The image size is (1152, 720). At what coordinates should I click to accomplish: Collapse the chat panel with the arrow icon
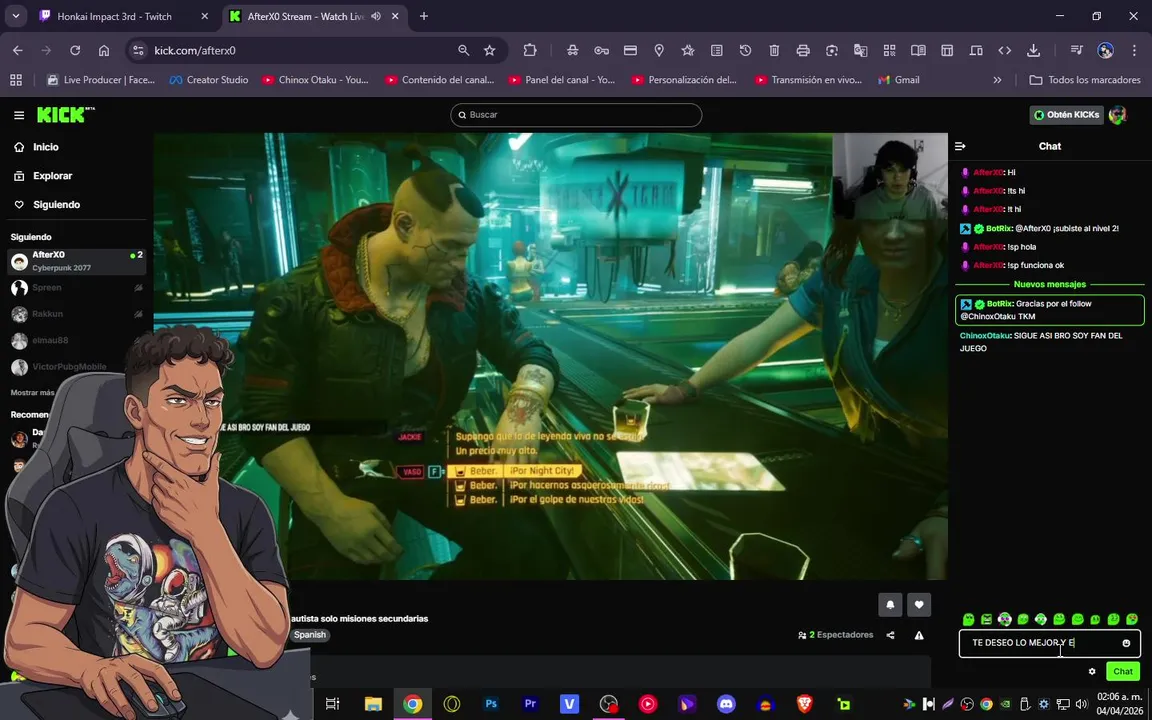coord(960,146)
